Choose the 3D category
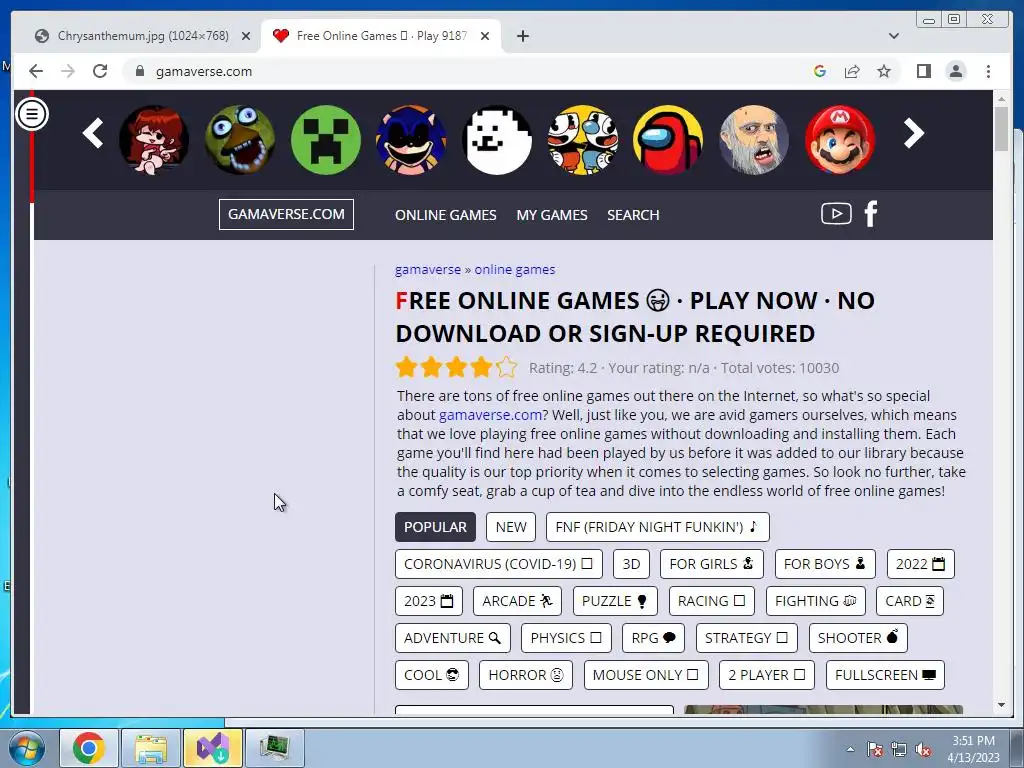The height and width of the screenshot is (768, 1024). [632, 564]
